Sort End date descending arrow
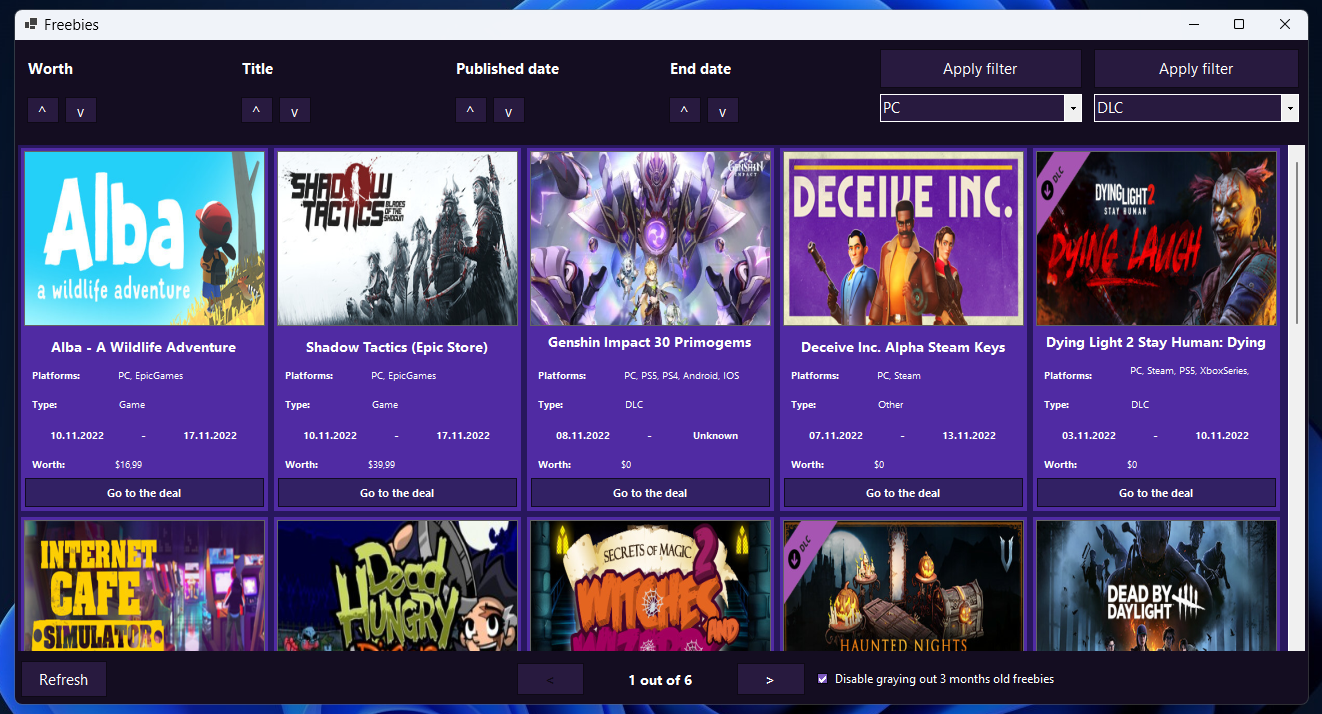This screenshot has height=714, width=1322. tap(723, 110)
